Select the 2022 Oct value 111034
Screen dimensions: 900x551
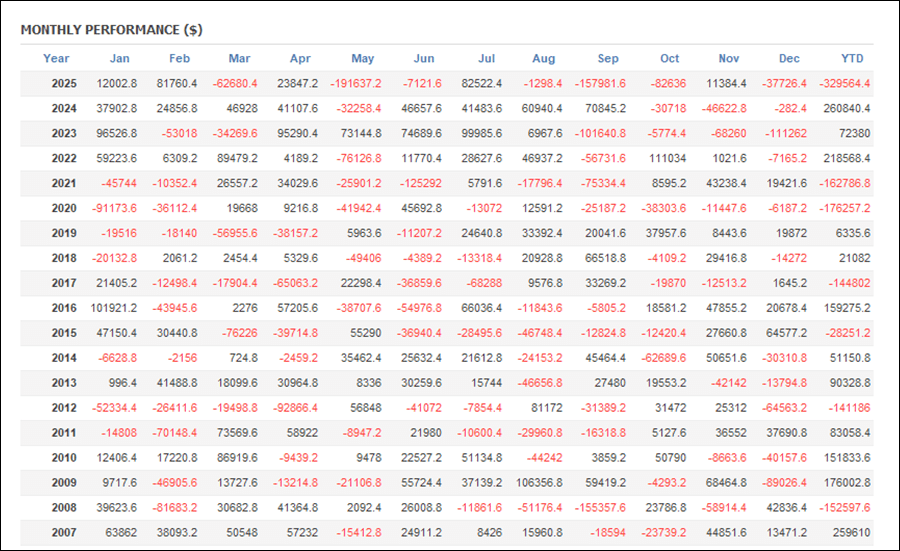click(661, 158)
